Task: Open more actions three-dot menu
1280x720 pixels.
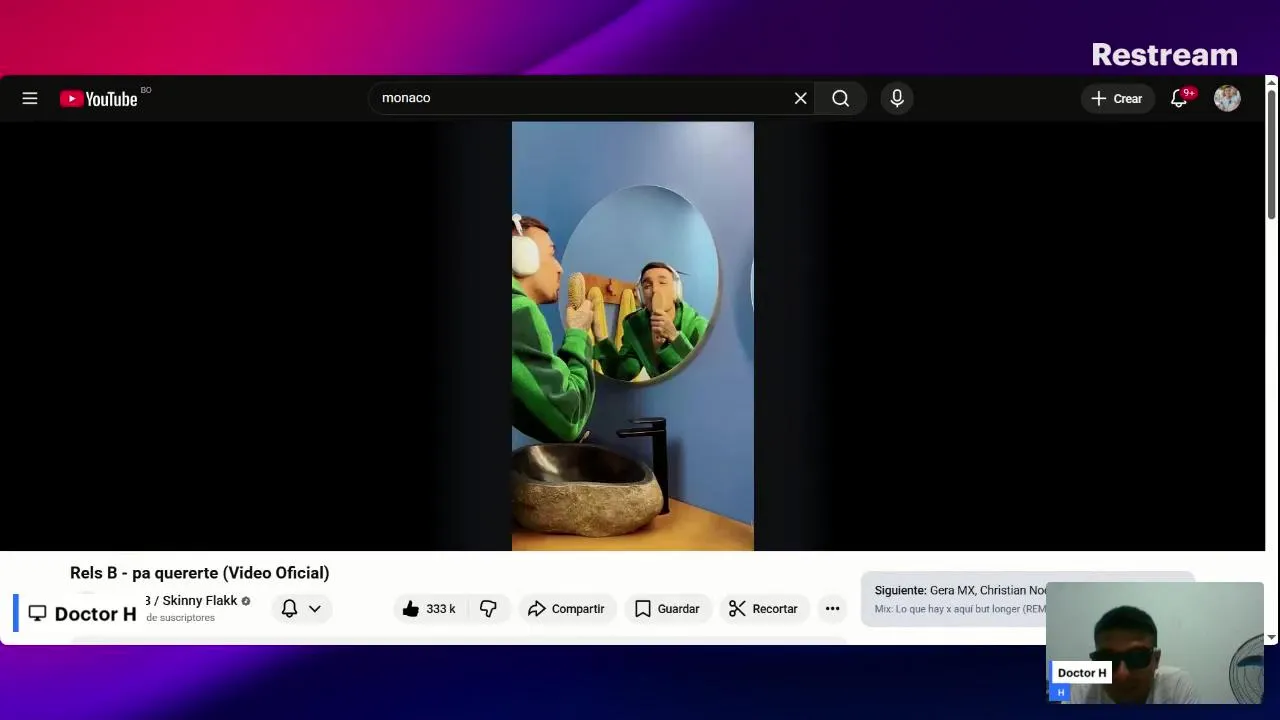Action: pyautogui.click(x=832, y=608)
